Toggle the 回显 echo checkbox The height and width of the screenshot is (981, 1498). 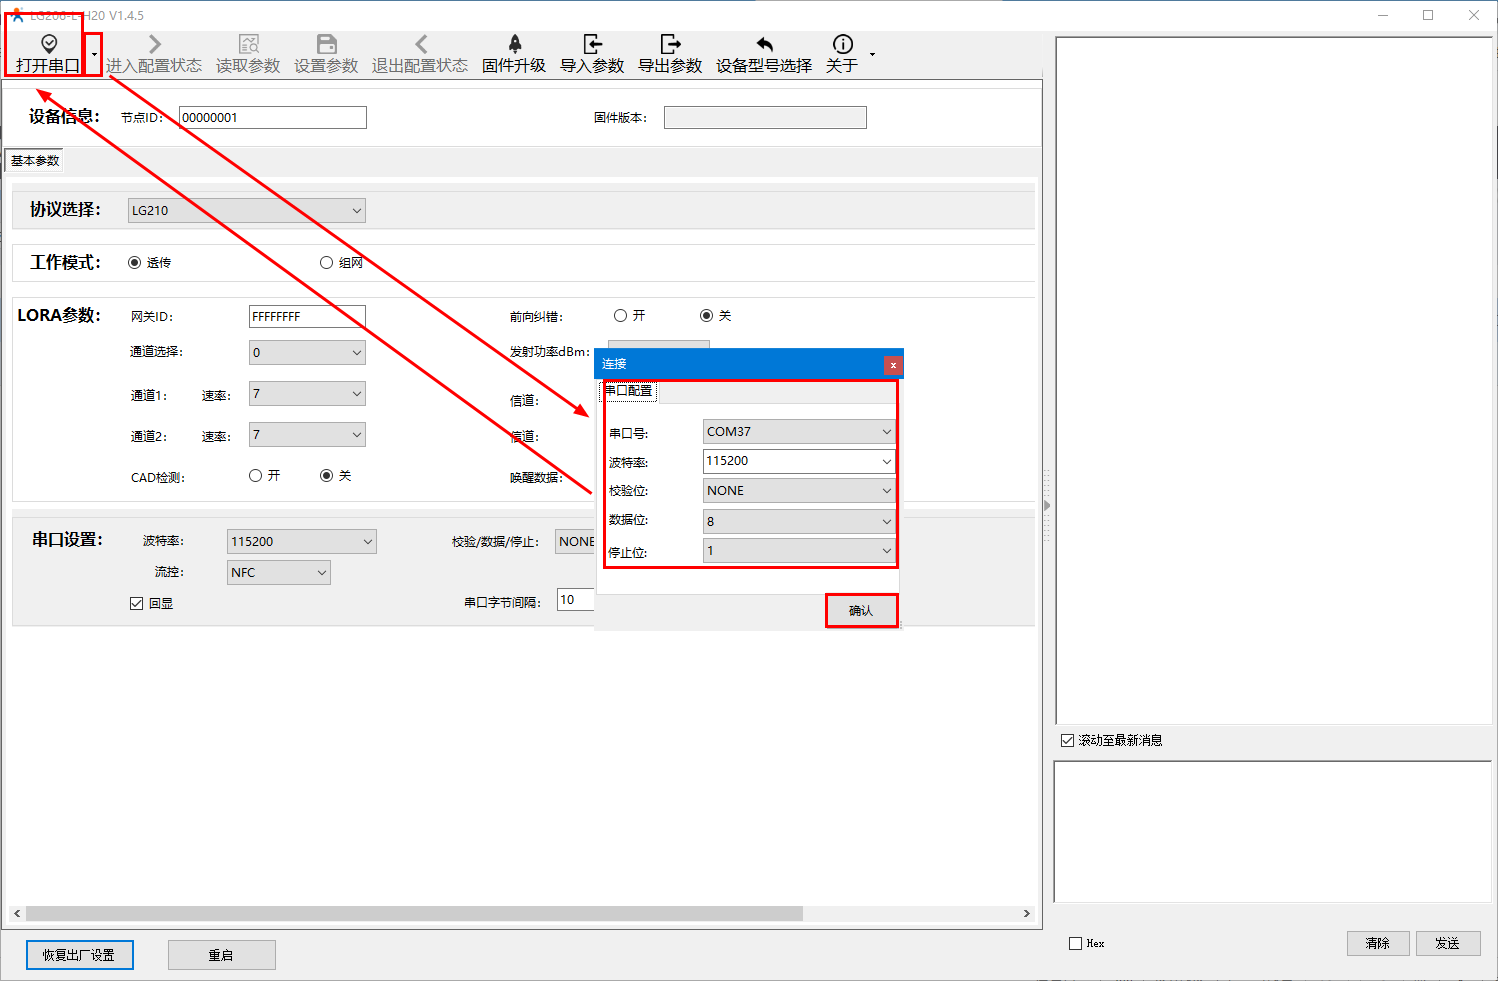coord(137,604)
